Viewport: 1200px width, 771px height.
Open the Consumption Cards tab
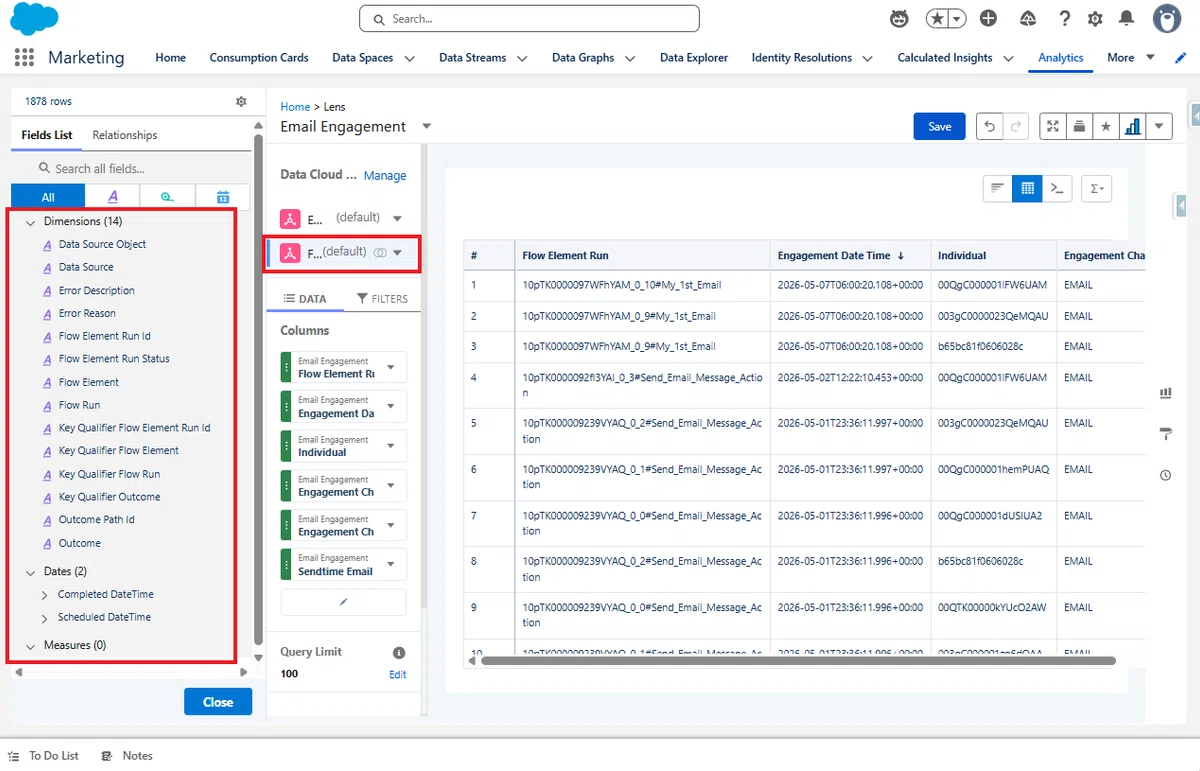(259, 58)
